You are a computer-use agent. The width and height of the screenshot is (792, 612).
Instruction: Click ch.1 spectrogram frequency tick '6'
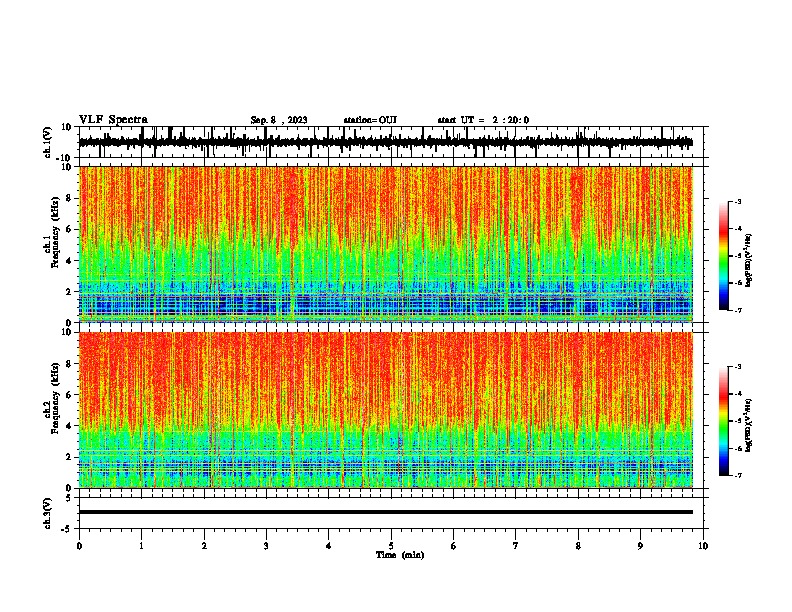coord(69,230)
